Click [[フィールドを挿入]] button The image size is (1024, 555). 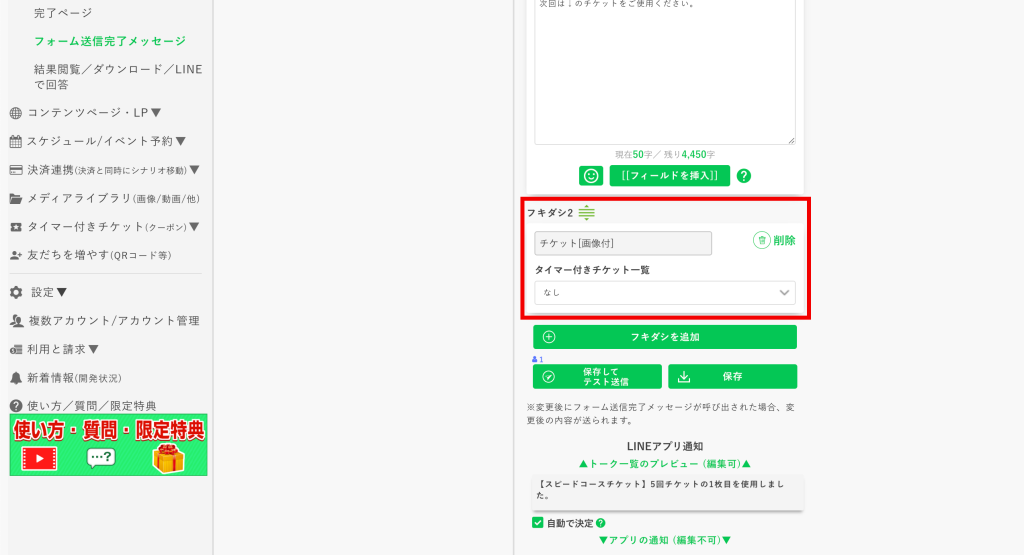click(669, 176)
